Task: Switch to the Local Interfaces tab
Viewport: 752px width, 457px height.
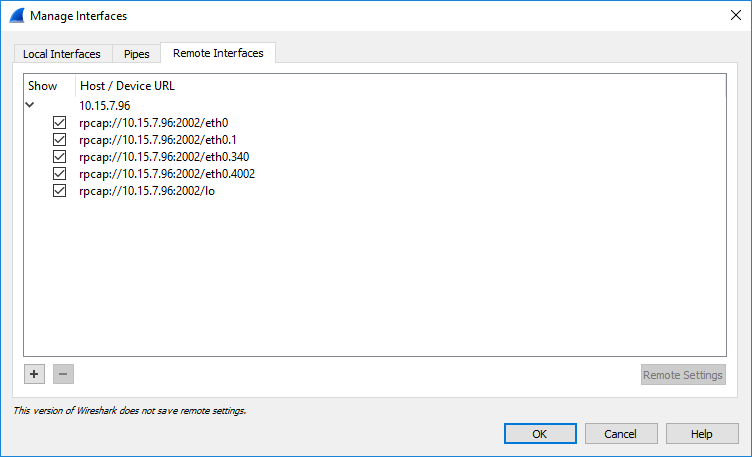Action: click(x=62, y=54)
